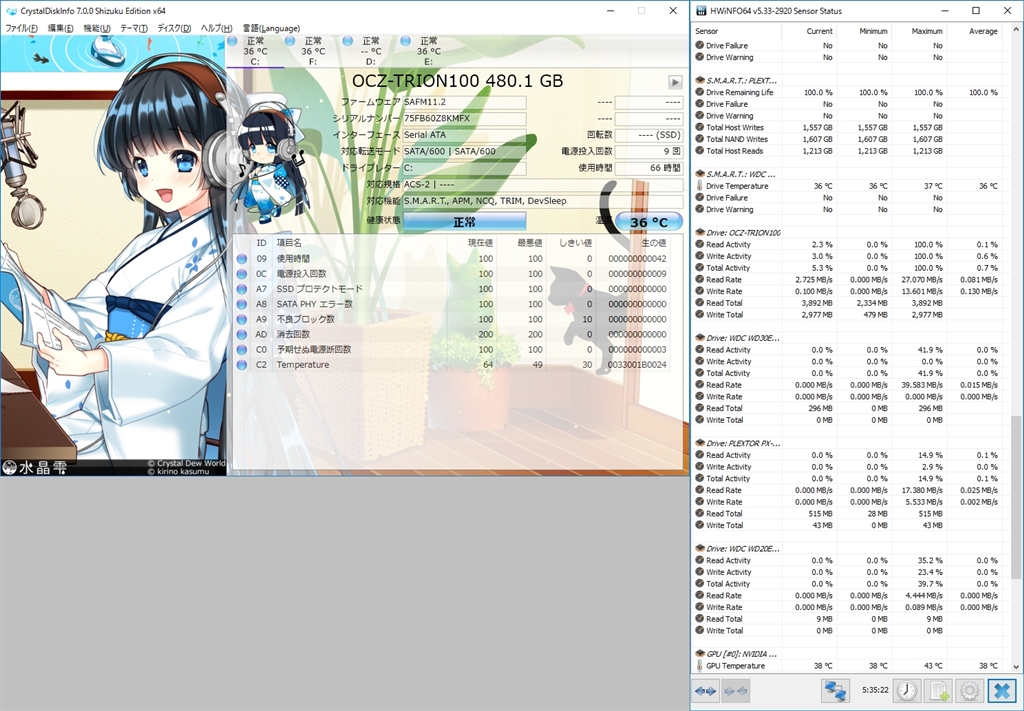Screen dimensions: 1024x711
Task: Click the Serial ATA interface field
Action: pos(464,134)
